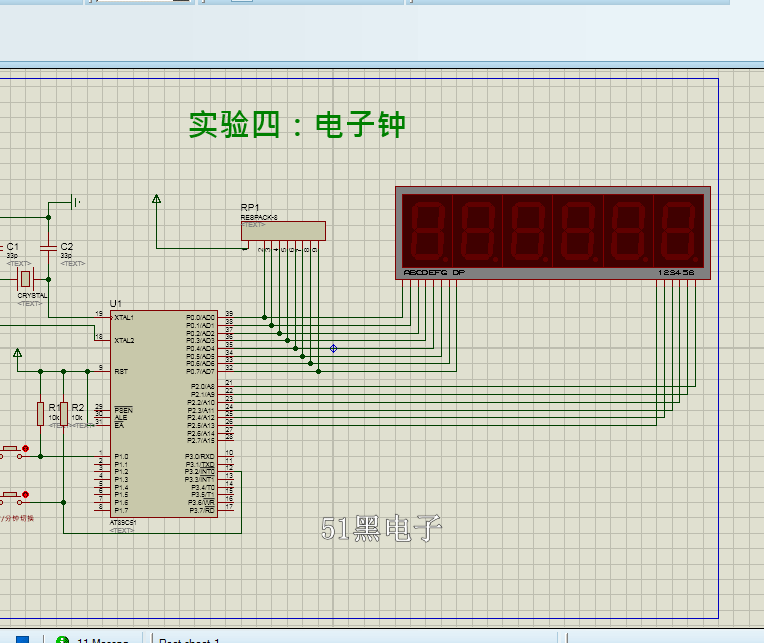This screenshot has width=764, height=643.
Task: Select the six-digit 7-segment display component
Action: coord(553,233)
